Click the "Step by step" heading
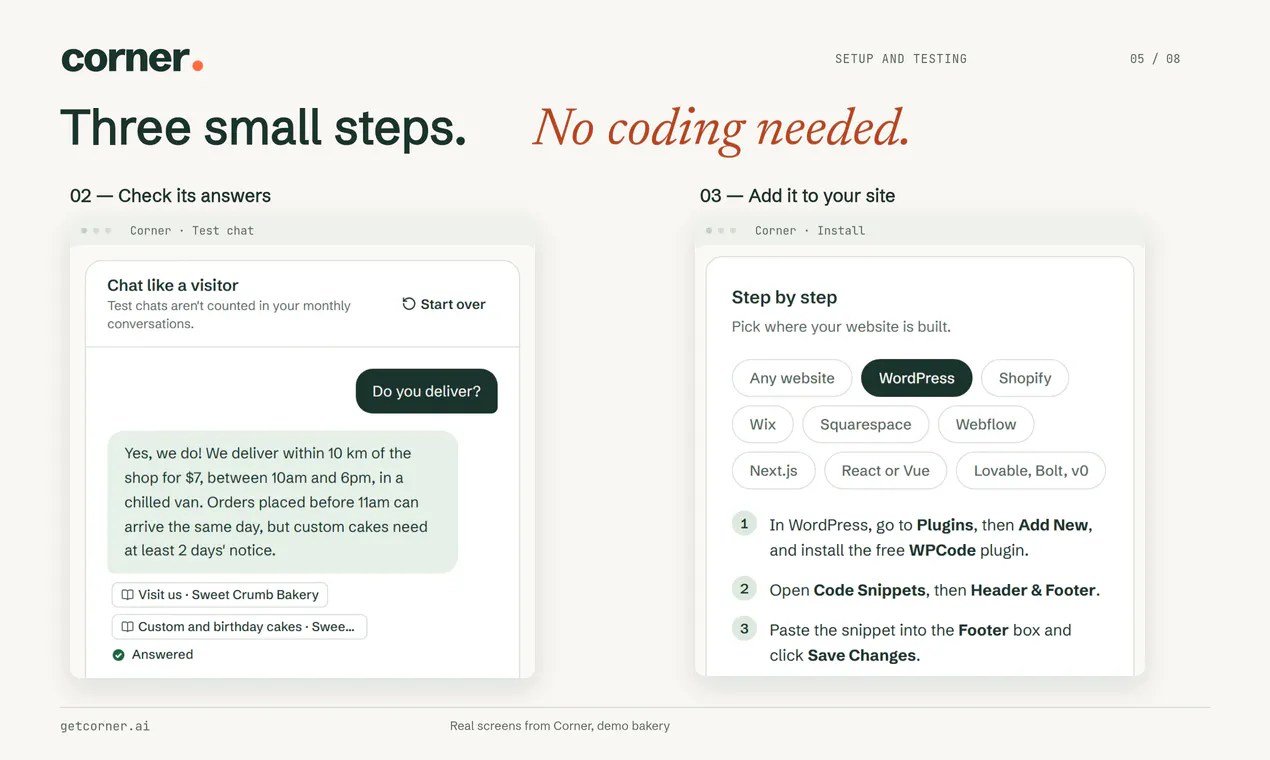The width and height of the screenshot is (1270, 760). pos(785,297)
